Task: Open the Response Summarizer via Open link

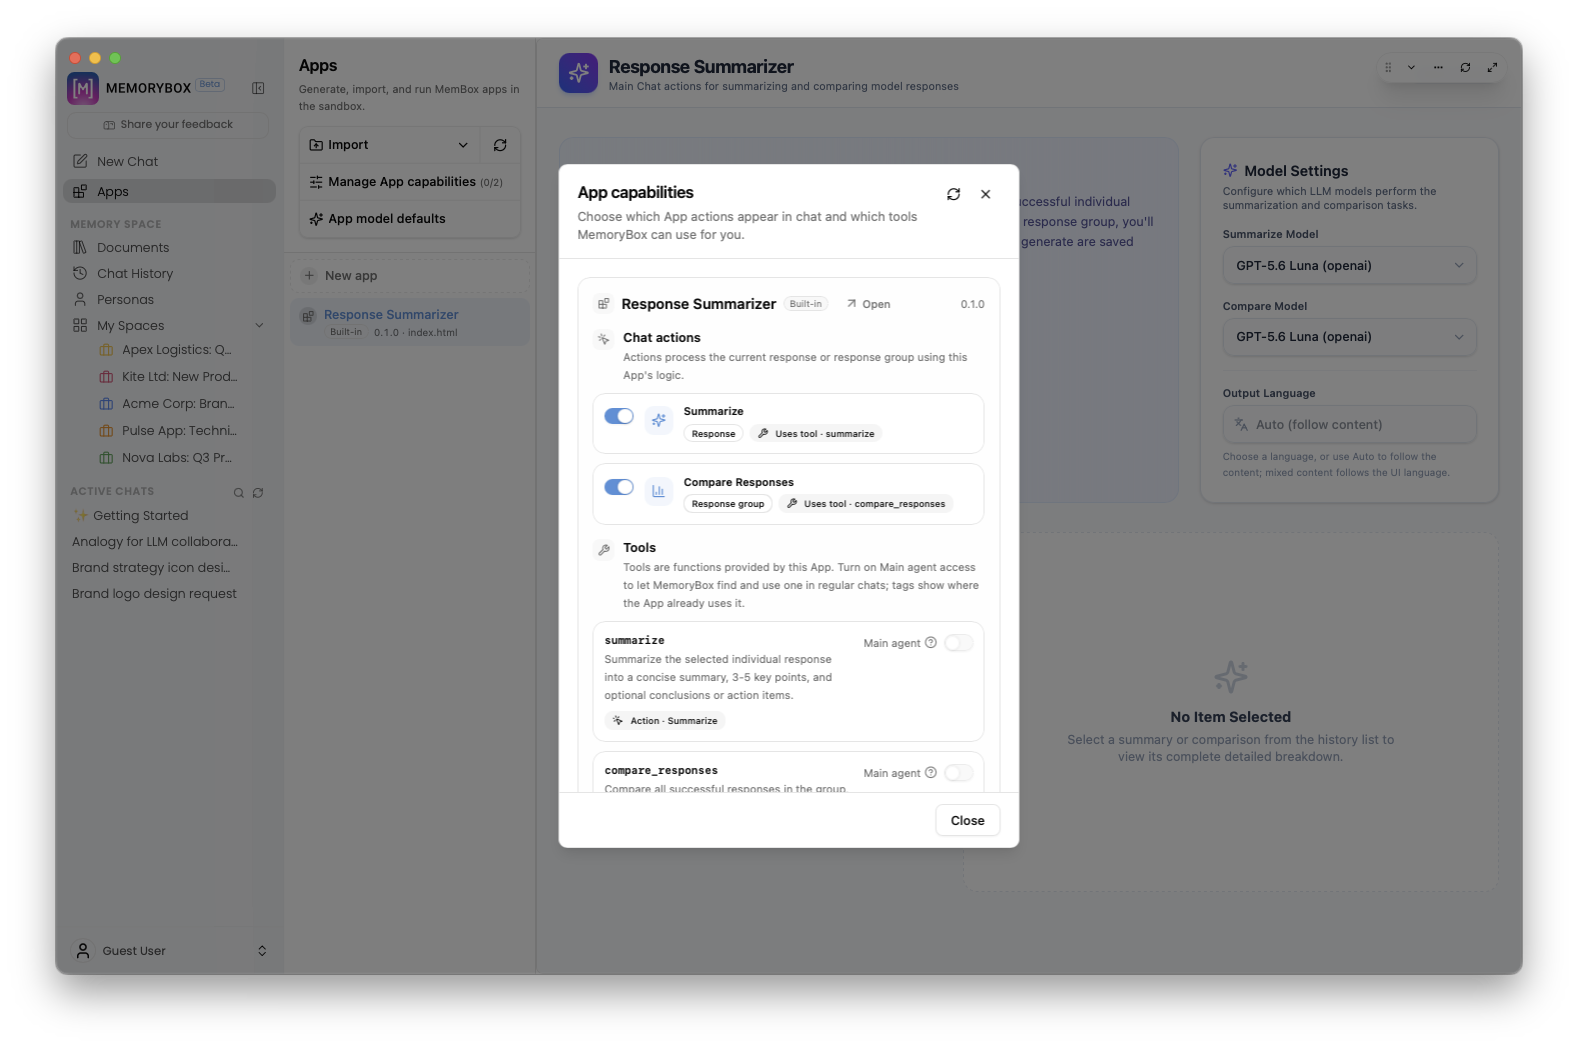Action: pyautogui.click(x=868, y=304)
